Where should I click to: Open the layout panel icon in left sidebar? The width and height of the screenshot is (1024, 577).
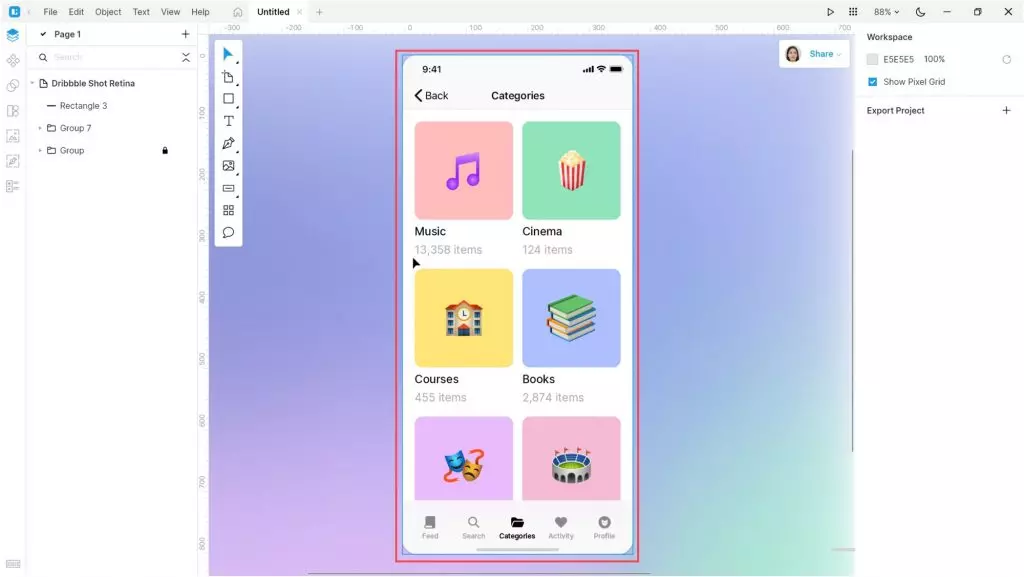tap(12, 111)
